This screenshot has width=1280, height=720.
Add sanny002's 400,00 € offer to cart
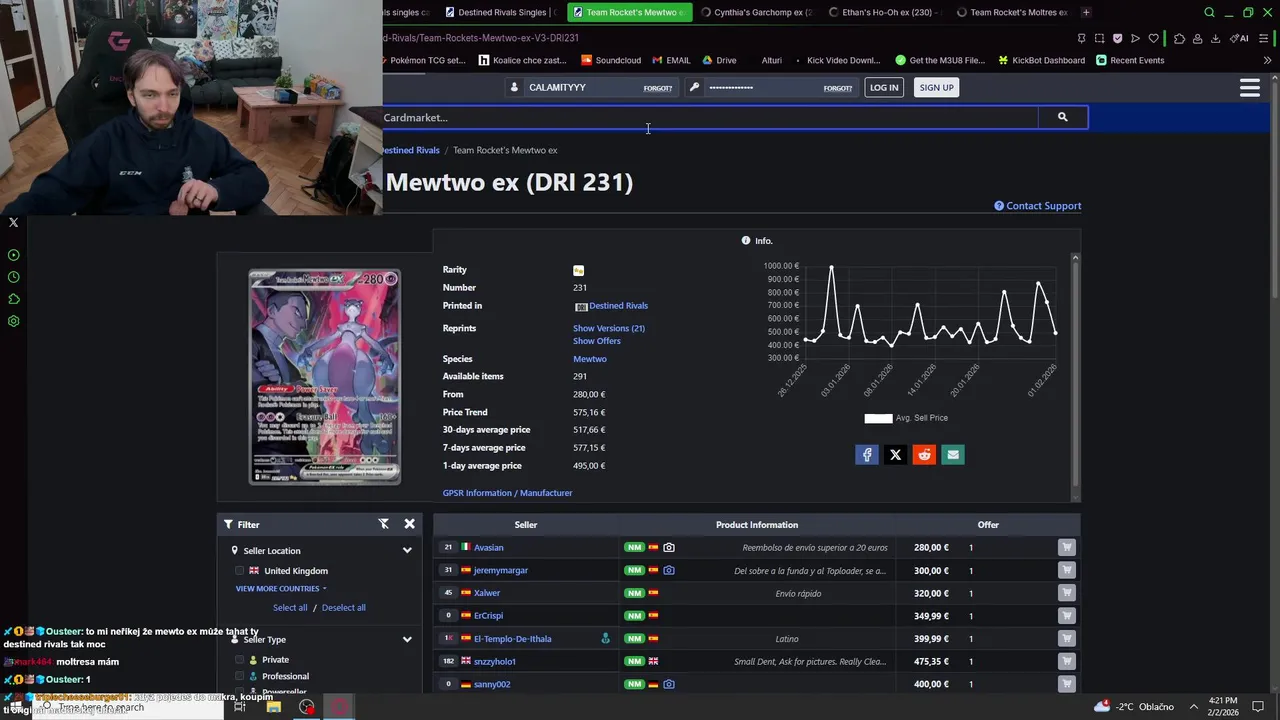(x=1067, y=684)
